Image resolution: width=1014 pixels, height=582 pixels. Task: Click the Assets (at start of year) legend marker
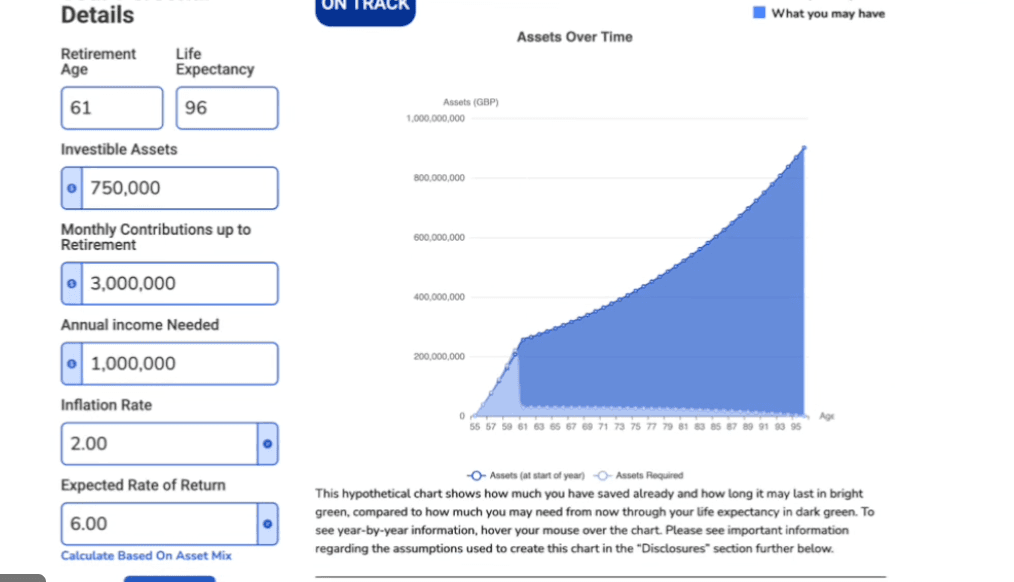tap(476, 476)
